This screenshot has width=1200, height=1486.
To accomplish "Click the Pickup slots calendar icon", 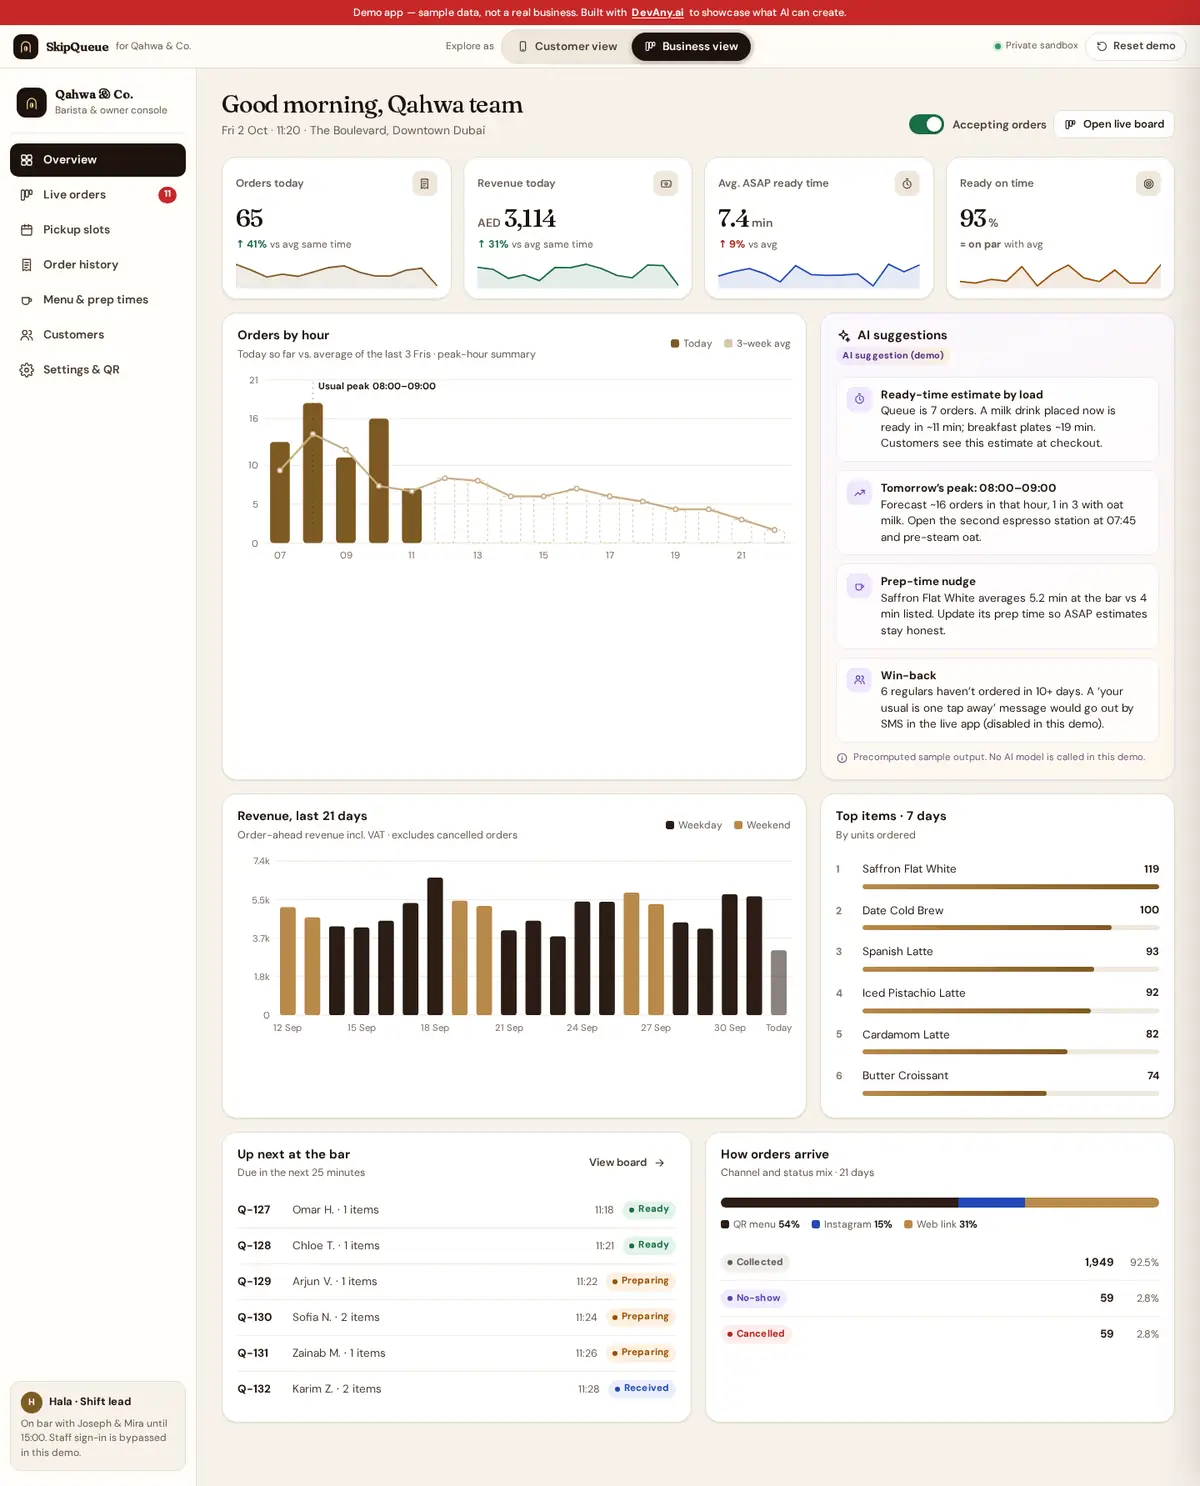I will click(x=27, y=230).
